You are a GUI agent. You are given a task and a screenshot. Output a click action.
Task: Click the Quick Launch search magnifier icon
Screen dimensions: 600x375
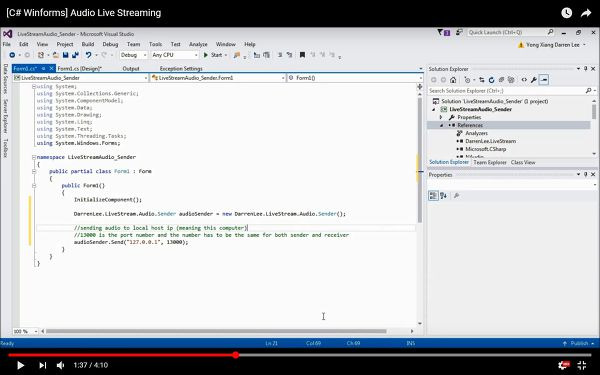(550, 32)
